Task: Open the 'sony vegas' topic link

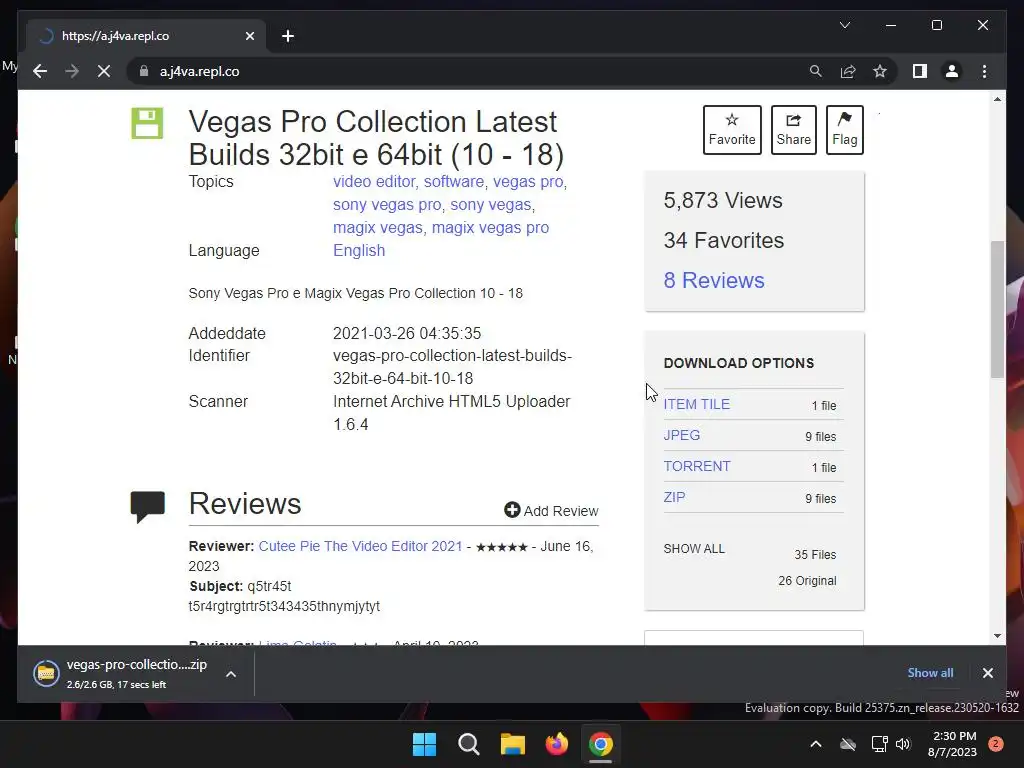Action: (490, 204)
